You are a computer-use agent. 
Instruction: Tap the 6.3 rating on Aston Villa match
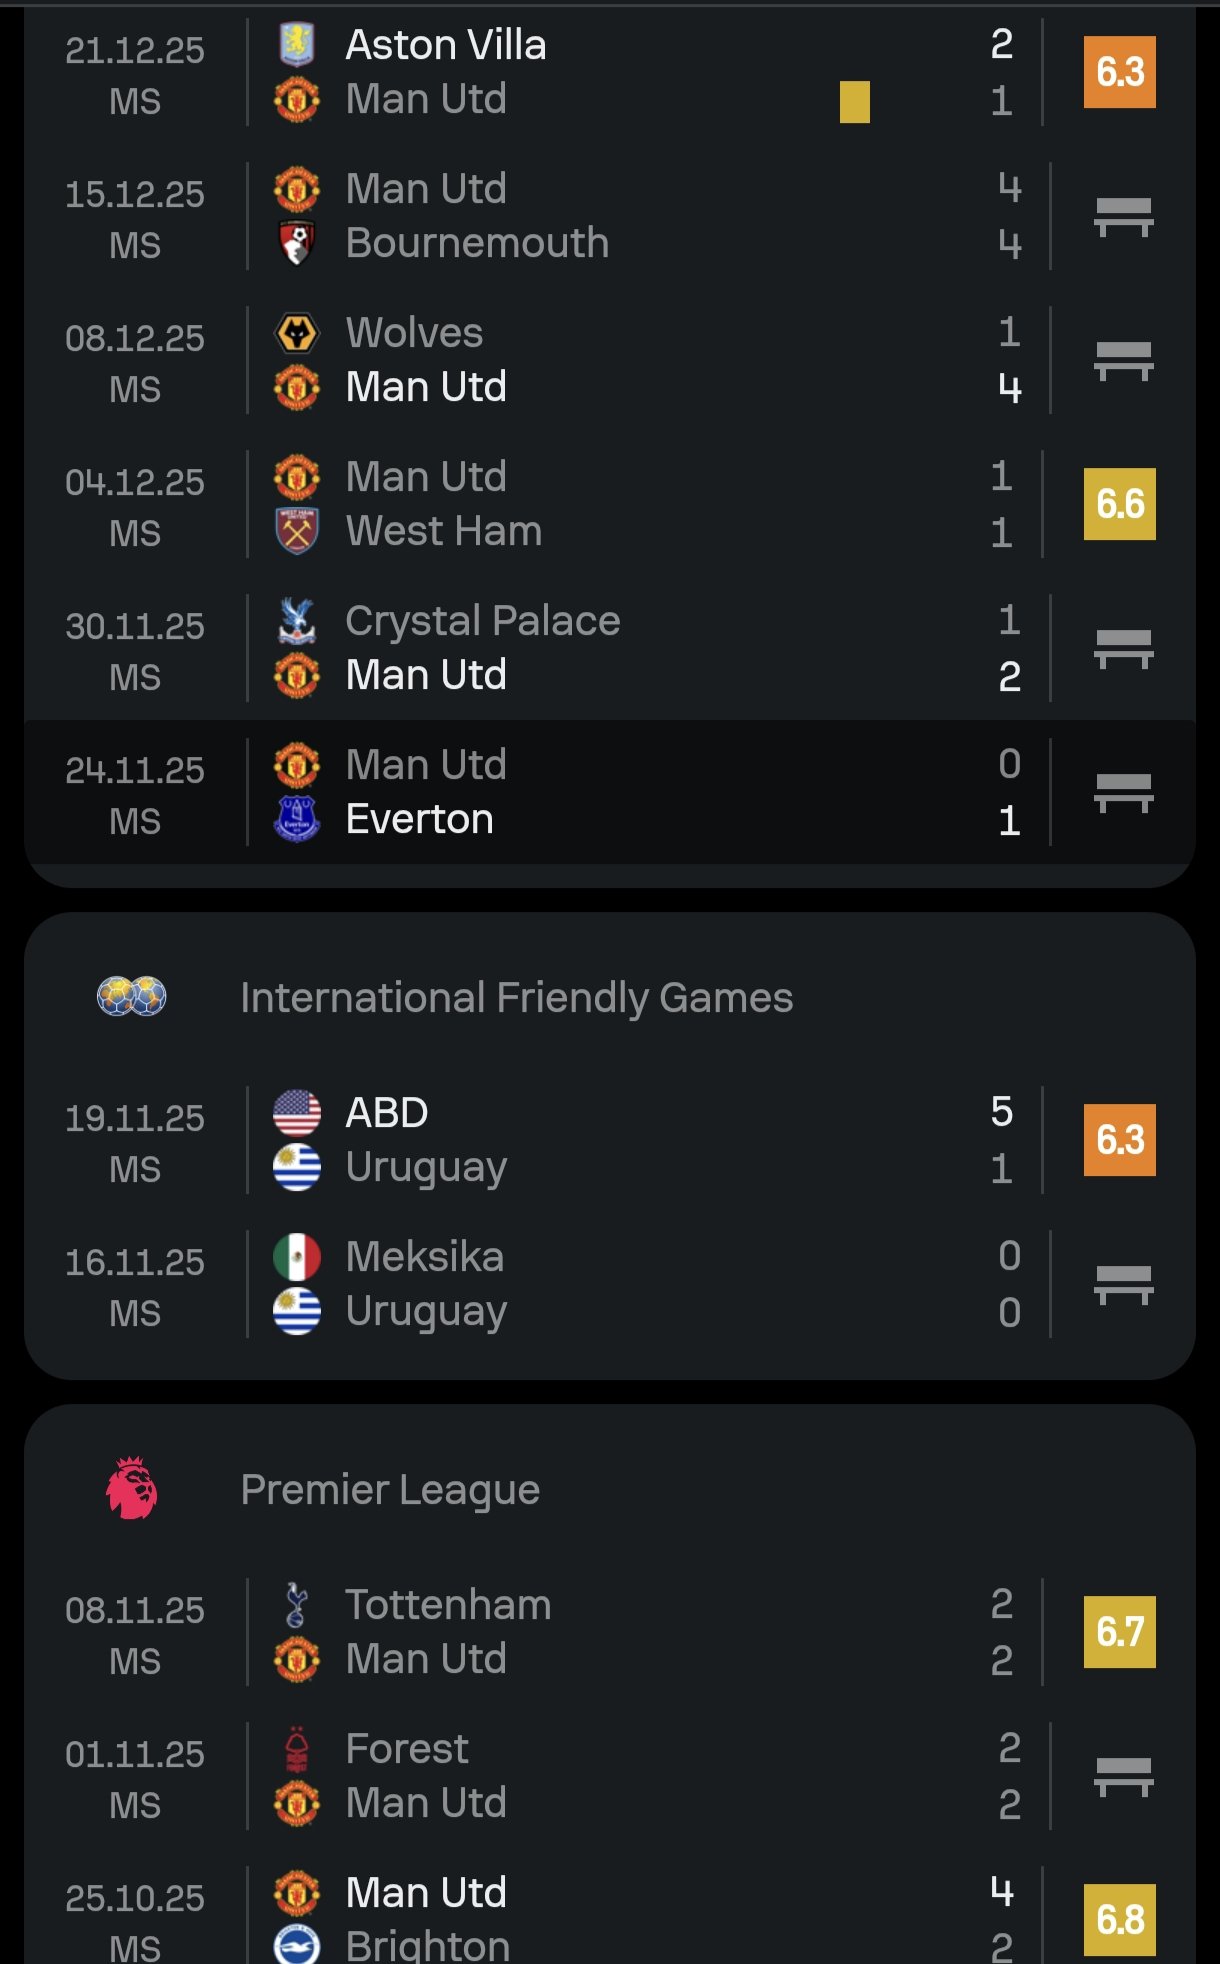coord(1119,72)
